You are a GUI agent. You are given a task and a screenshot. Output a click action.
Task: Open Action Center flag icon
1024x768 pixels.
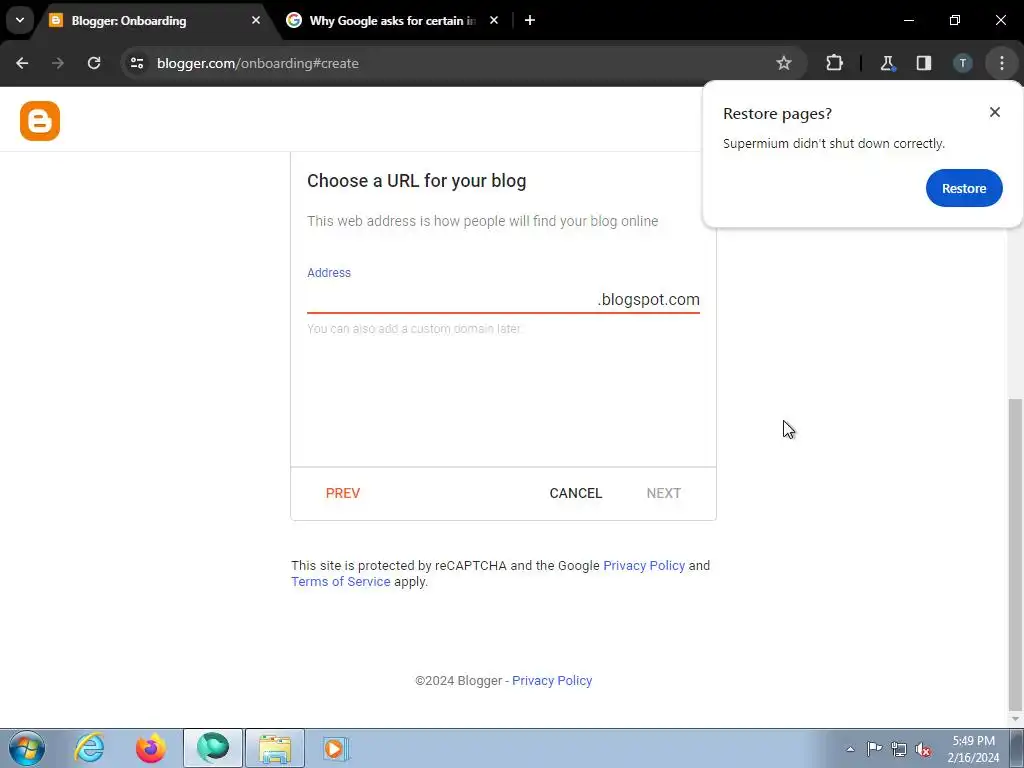(x=874, y=749)
